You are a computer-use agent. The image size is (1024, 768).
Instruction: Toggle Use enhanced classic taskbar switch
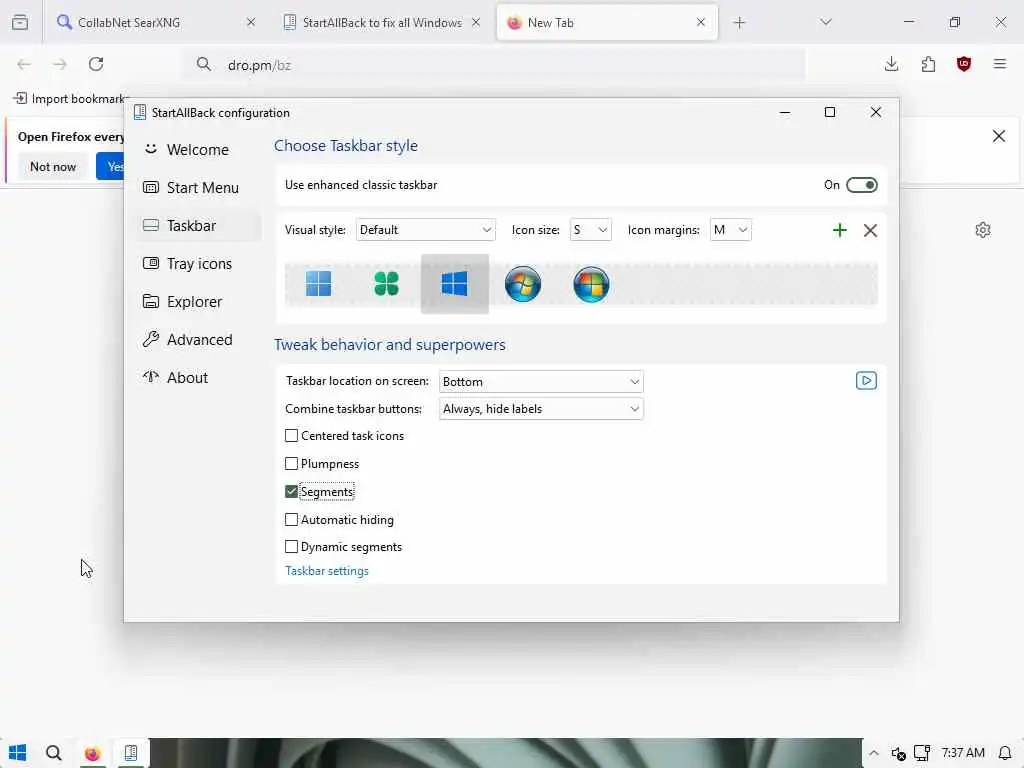pyautogui.click(x=861, y=185)
